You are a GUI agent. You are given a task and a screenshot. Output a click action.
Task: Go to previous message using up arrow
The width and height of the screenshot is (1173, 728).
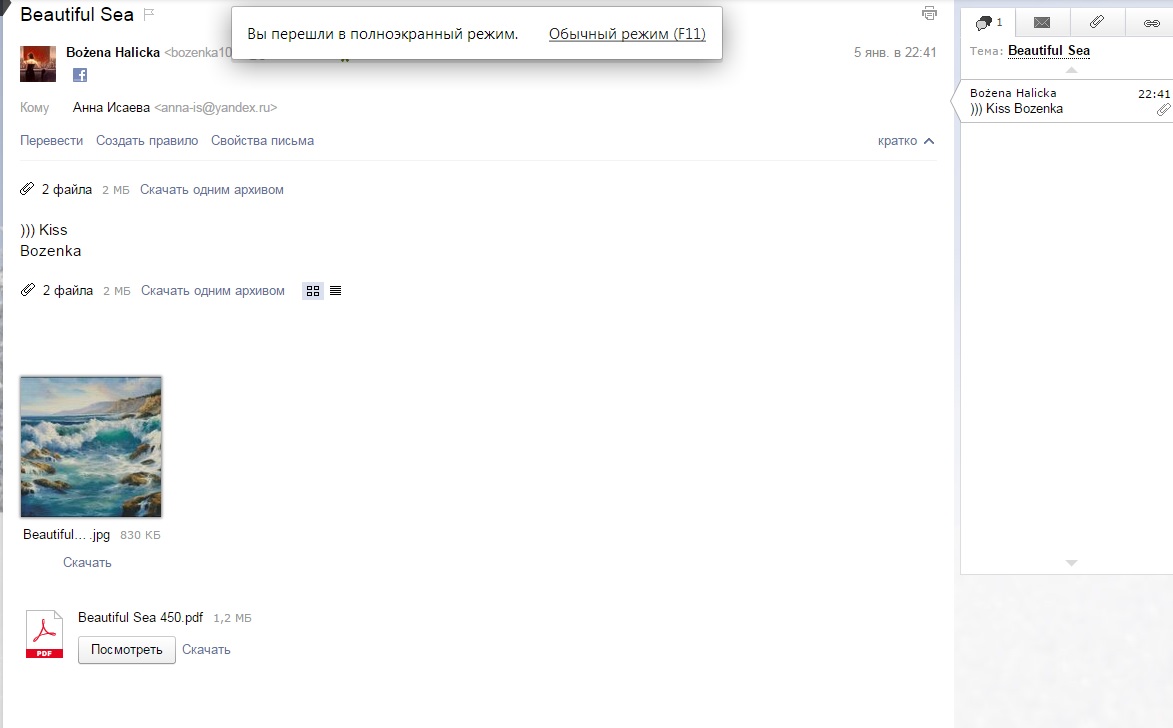click(x=1071, y=70)
